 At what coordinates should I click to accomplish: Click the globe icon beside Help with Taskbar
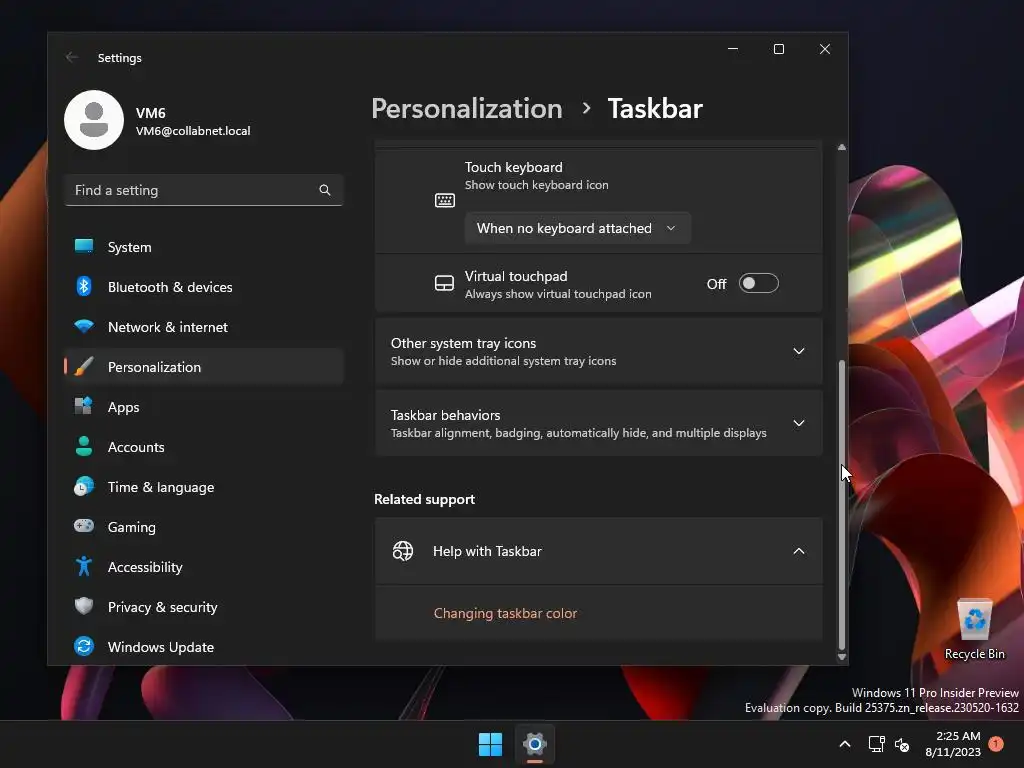pos(403,551)
